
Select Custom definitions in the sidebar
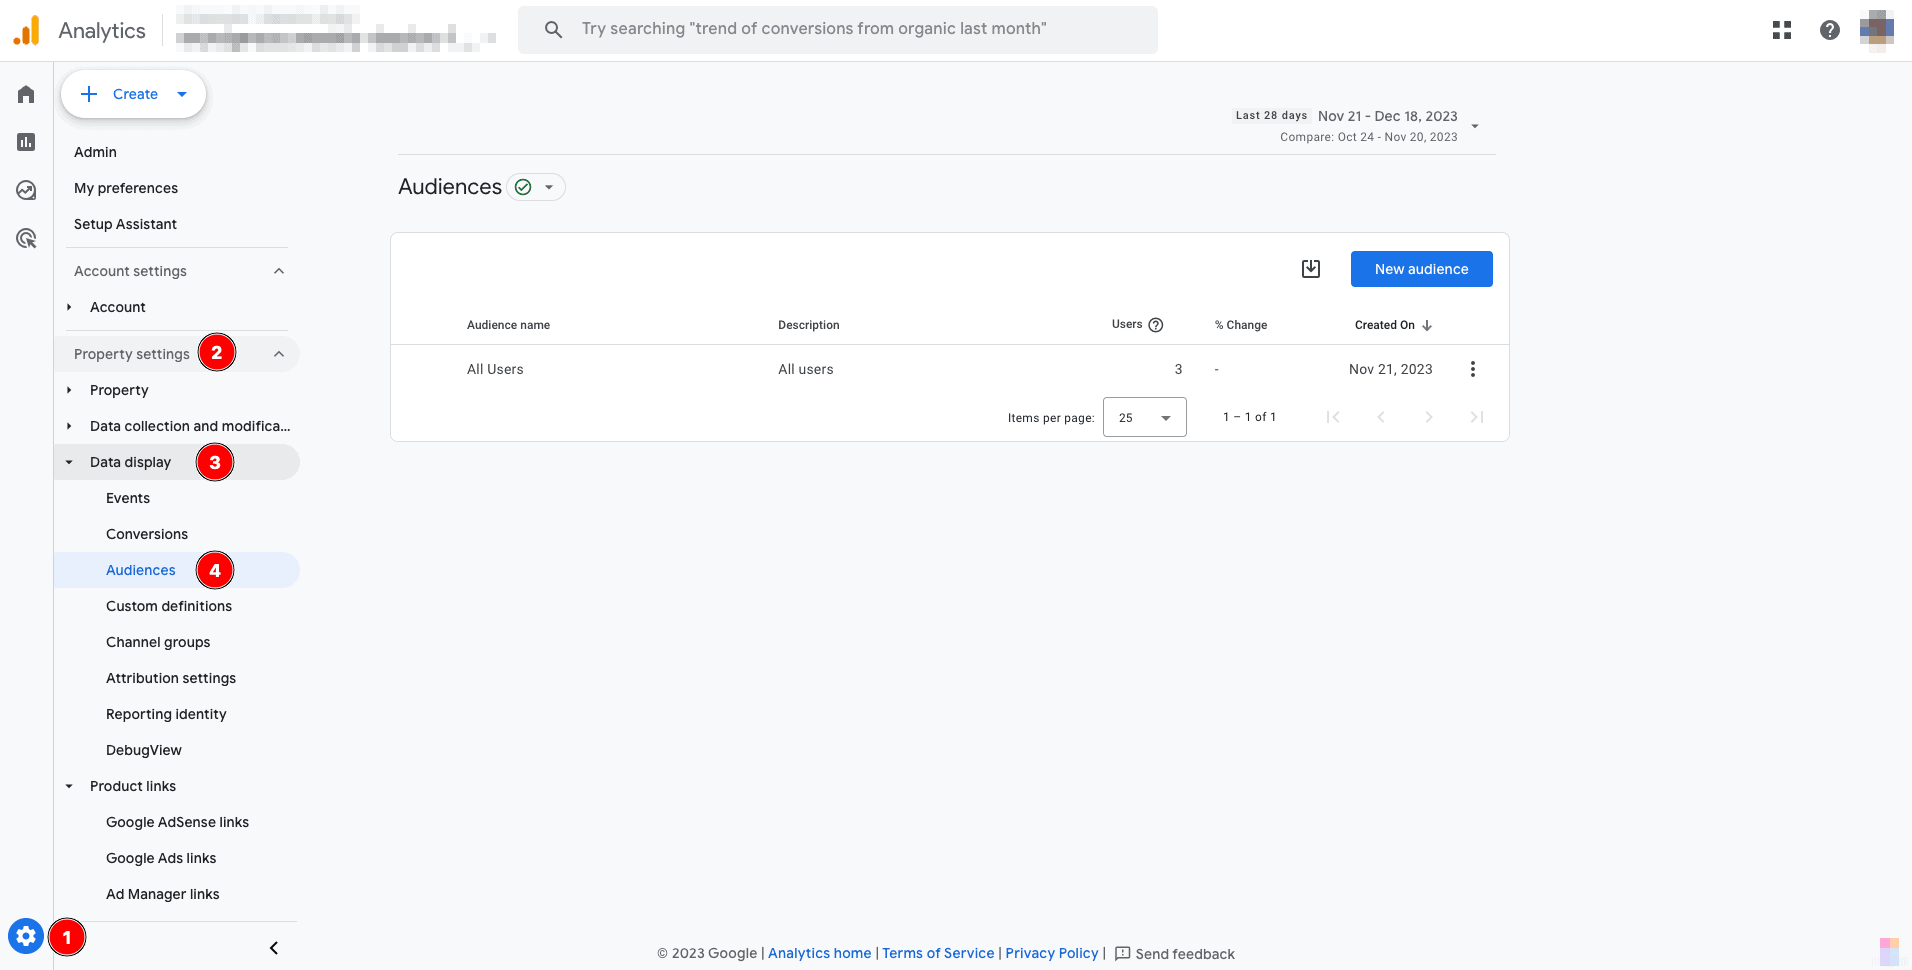169,606
